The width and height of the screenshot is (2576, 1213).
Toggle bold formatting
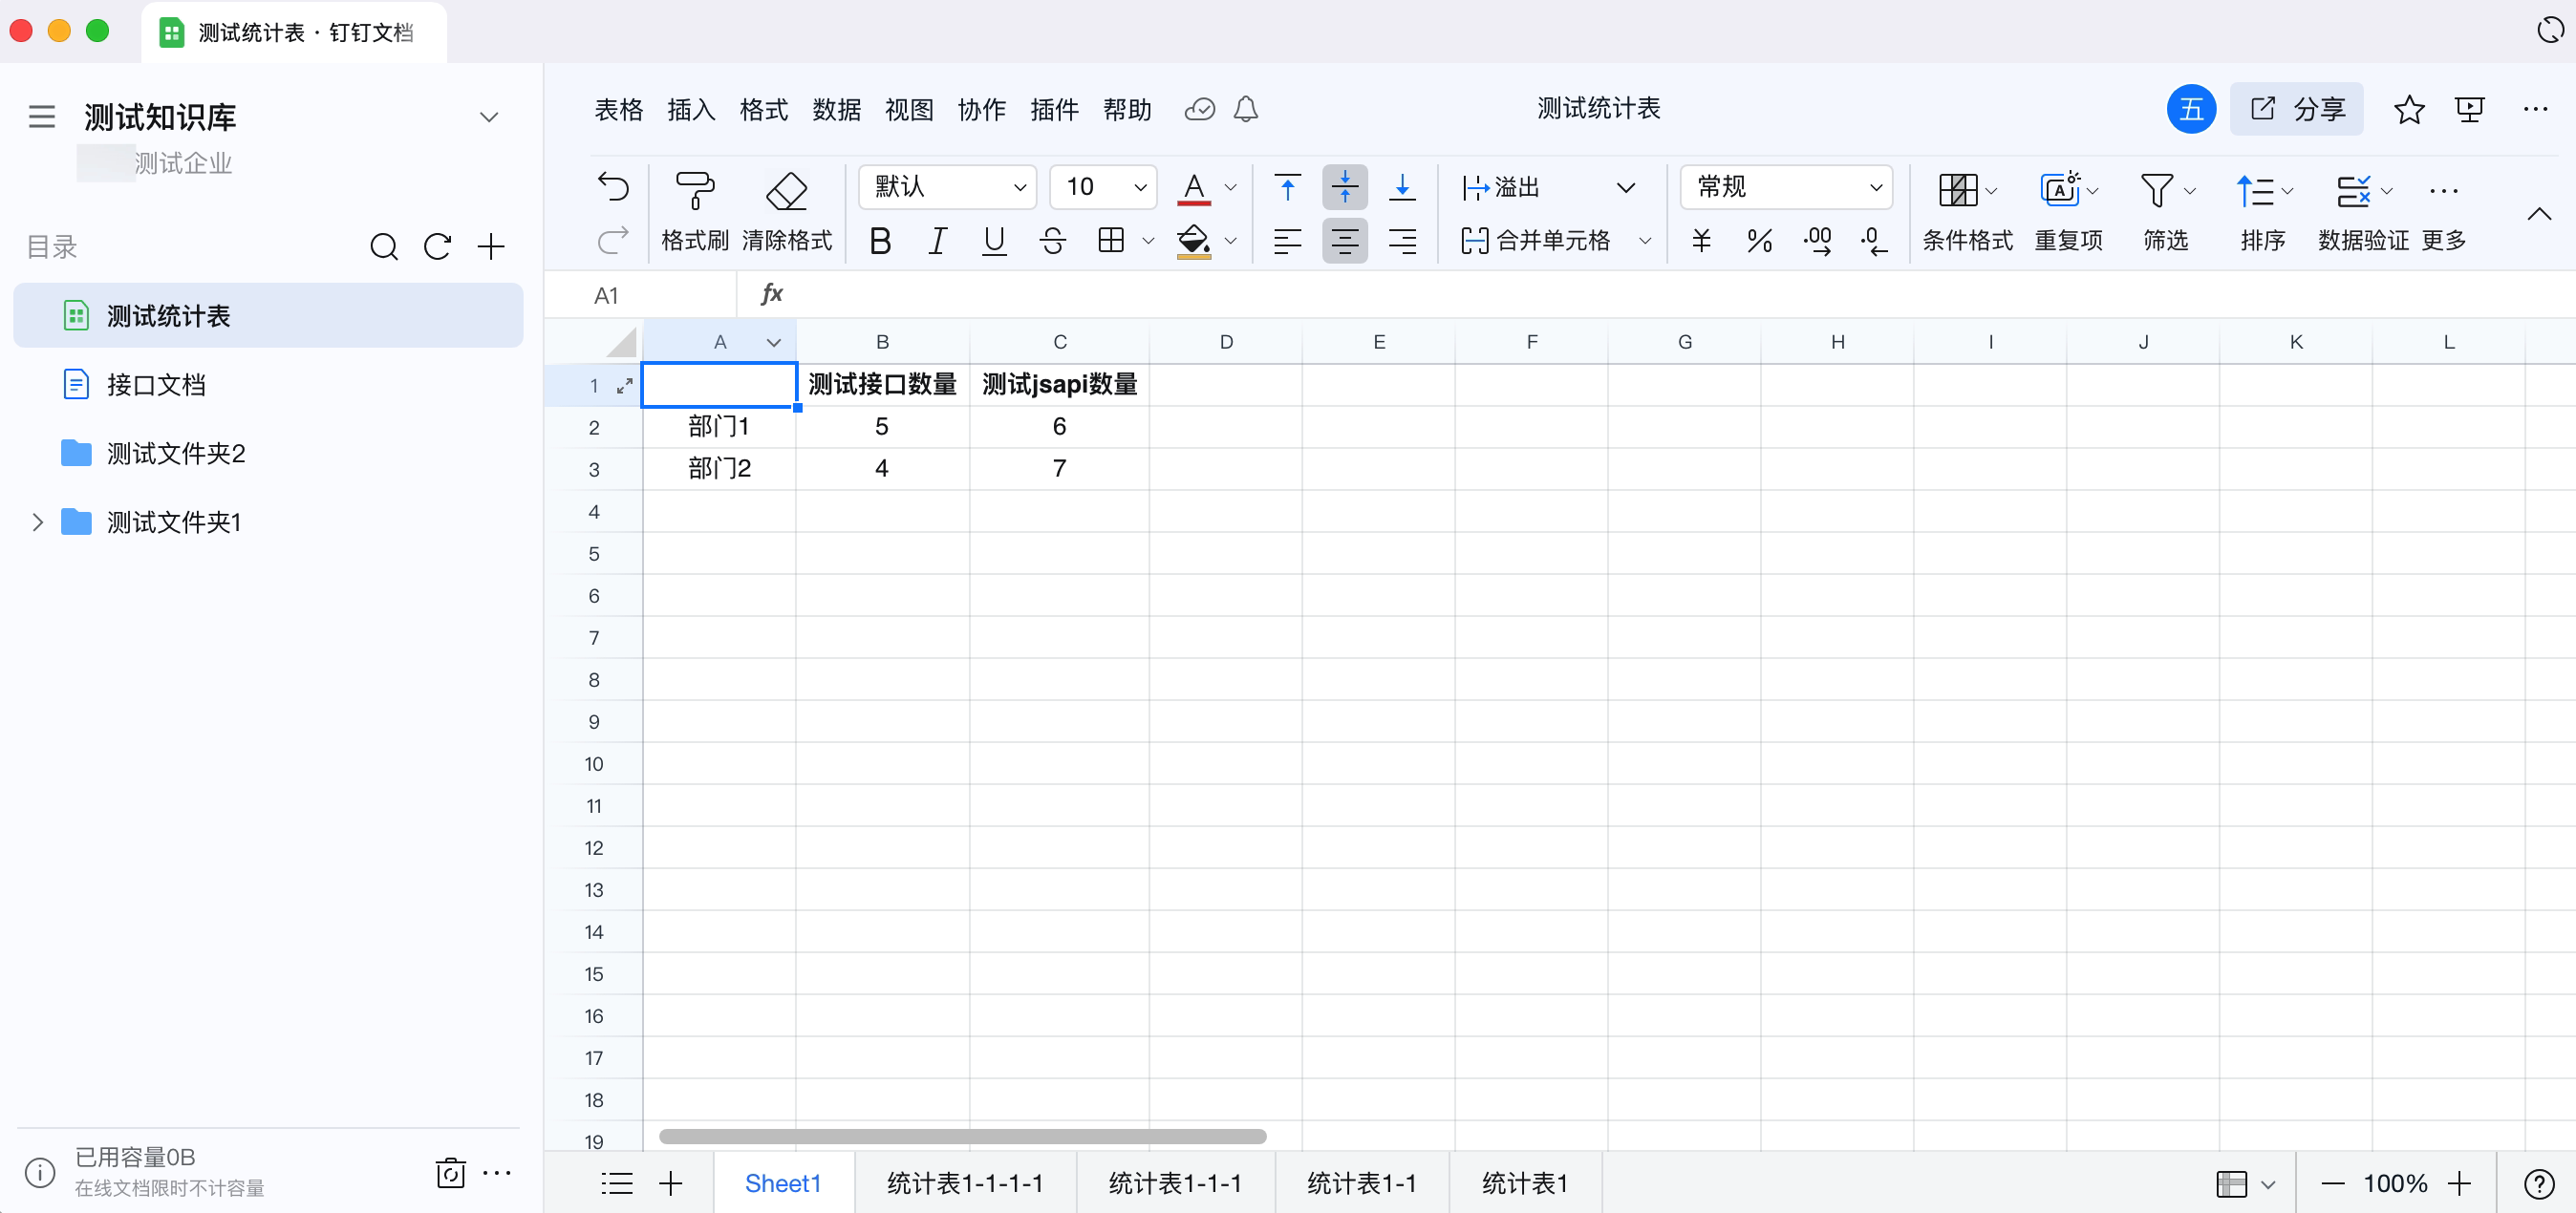tap(880, 241)
